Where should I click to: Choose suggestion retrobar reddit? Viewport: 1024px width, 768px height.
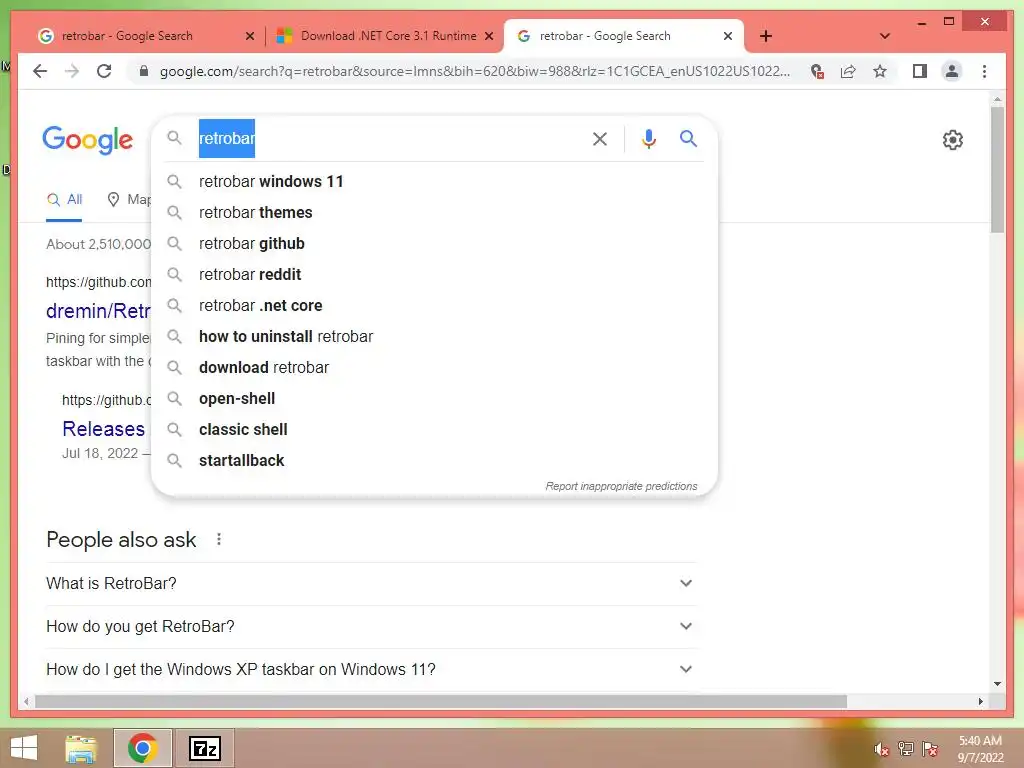coord(434,274)
